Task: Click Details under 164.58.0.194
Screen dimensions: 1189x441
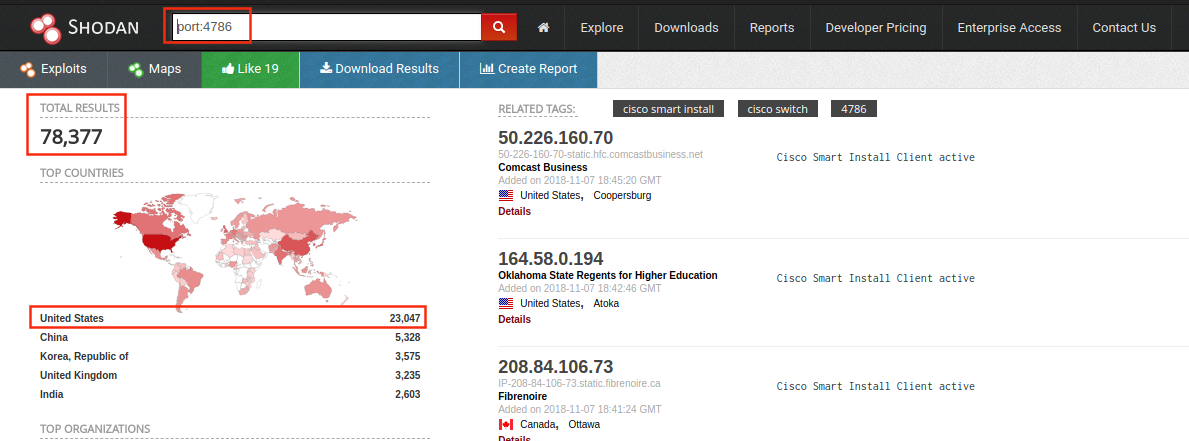Action: (514, 319)
